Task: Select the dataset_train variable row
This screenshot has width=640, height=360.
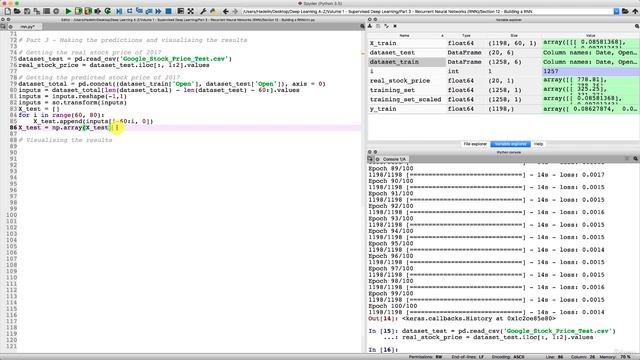Action: click(503, 62)
